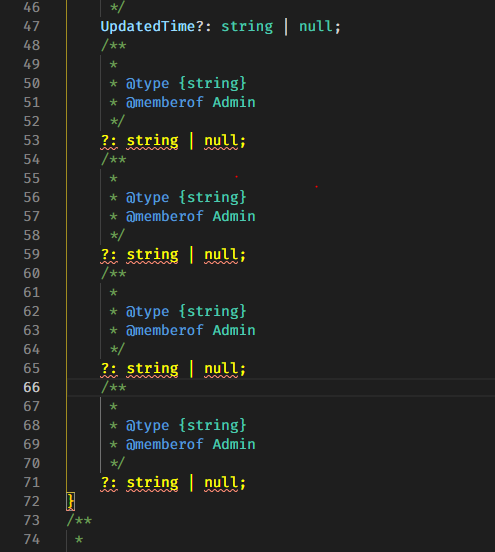Viewport: 495px width, 552px height.
Task: Click Admin in the comment on line 63
Action: [234, 331]
